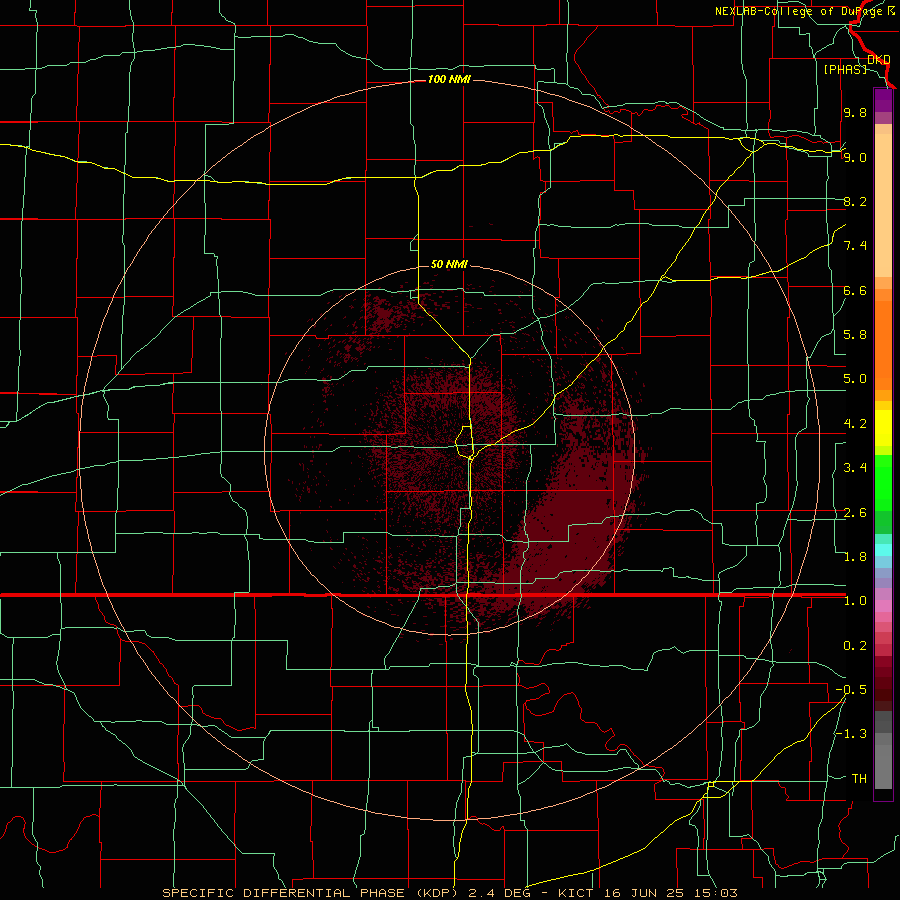900x900 pixels.
Task: Select the 4.2 legend value
Action: (855, 424)
